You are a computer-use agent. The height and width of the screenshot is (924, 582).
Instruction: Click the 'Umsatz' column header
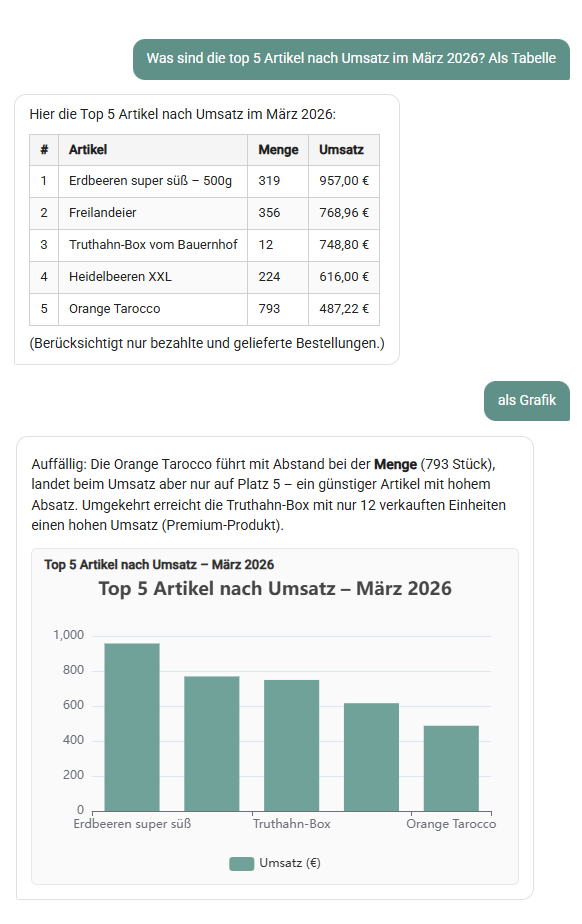point(344,150)
